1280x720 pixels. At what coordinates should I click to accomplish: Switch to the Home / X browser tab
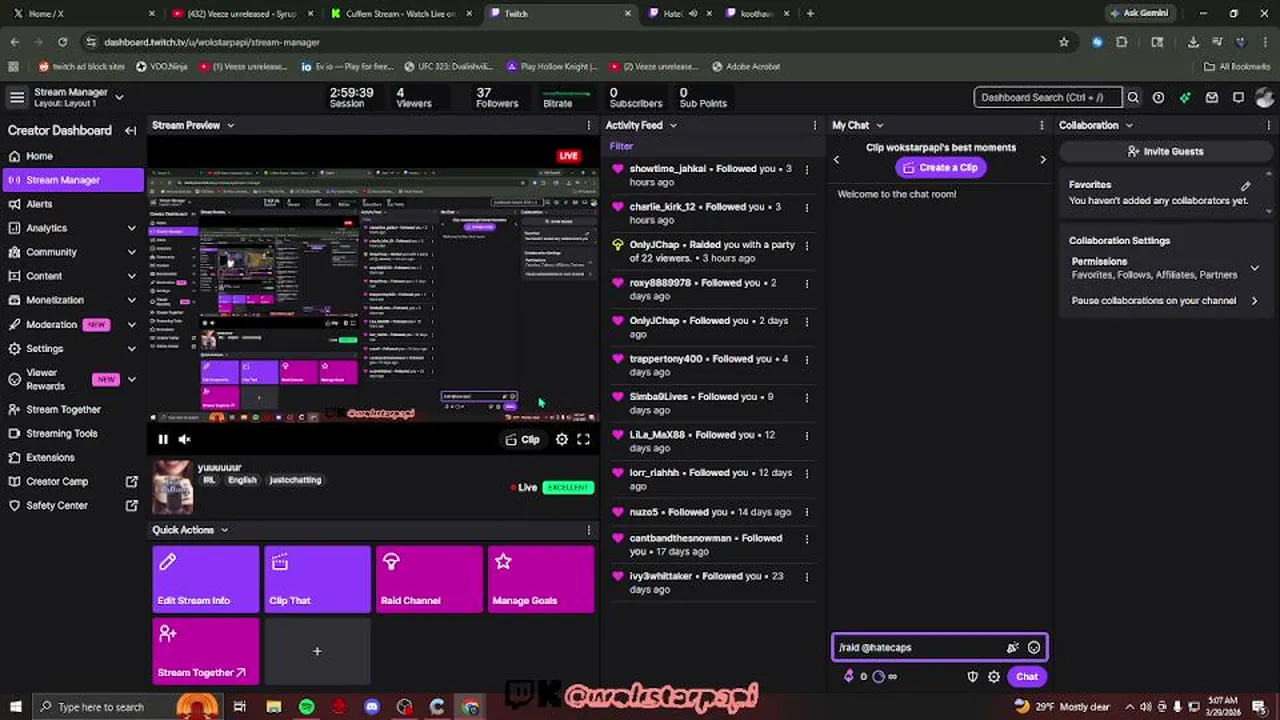tap(82, 13)
